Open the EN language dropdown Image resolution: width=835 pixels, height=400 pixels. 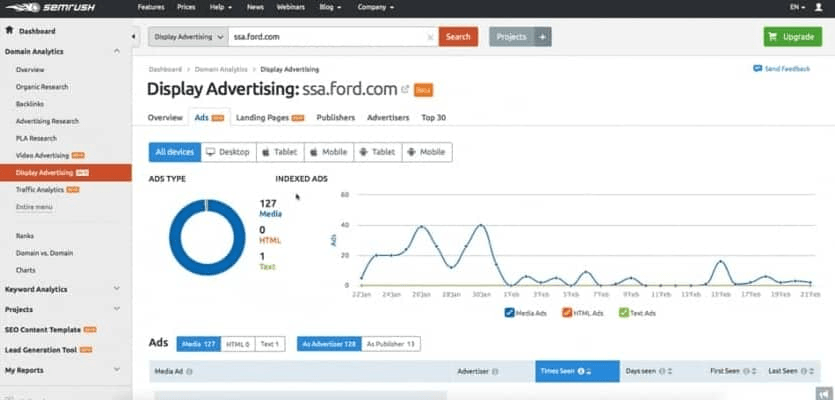click(x=797, y=7)
